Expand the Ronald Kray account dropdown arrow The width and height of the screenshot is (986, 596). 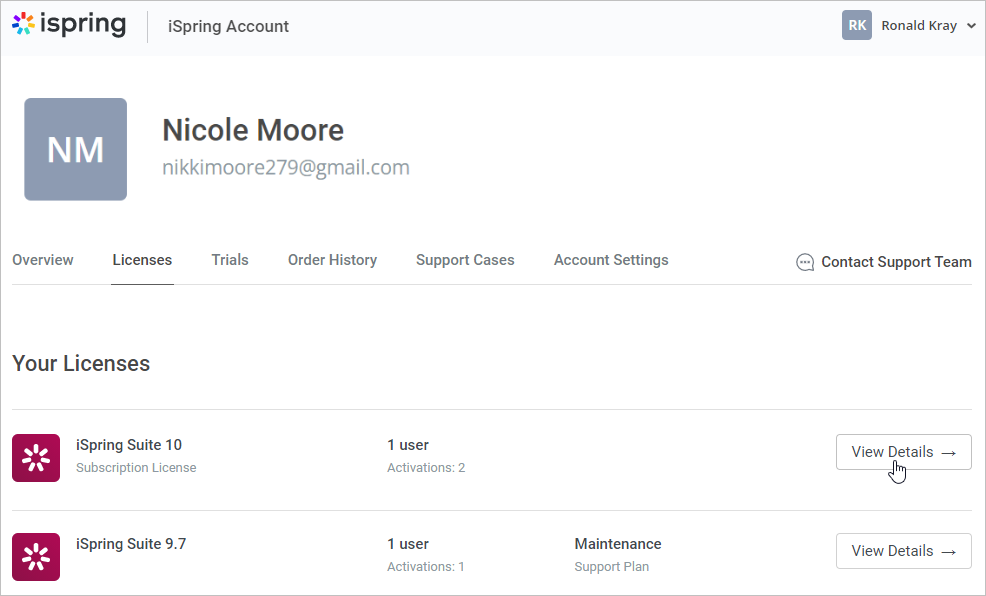[x=971, y=26]
